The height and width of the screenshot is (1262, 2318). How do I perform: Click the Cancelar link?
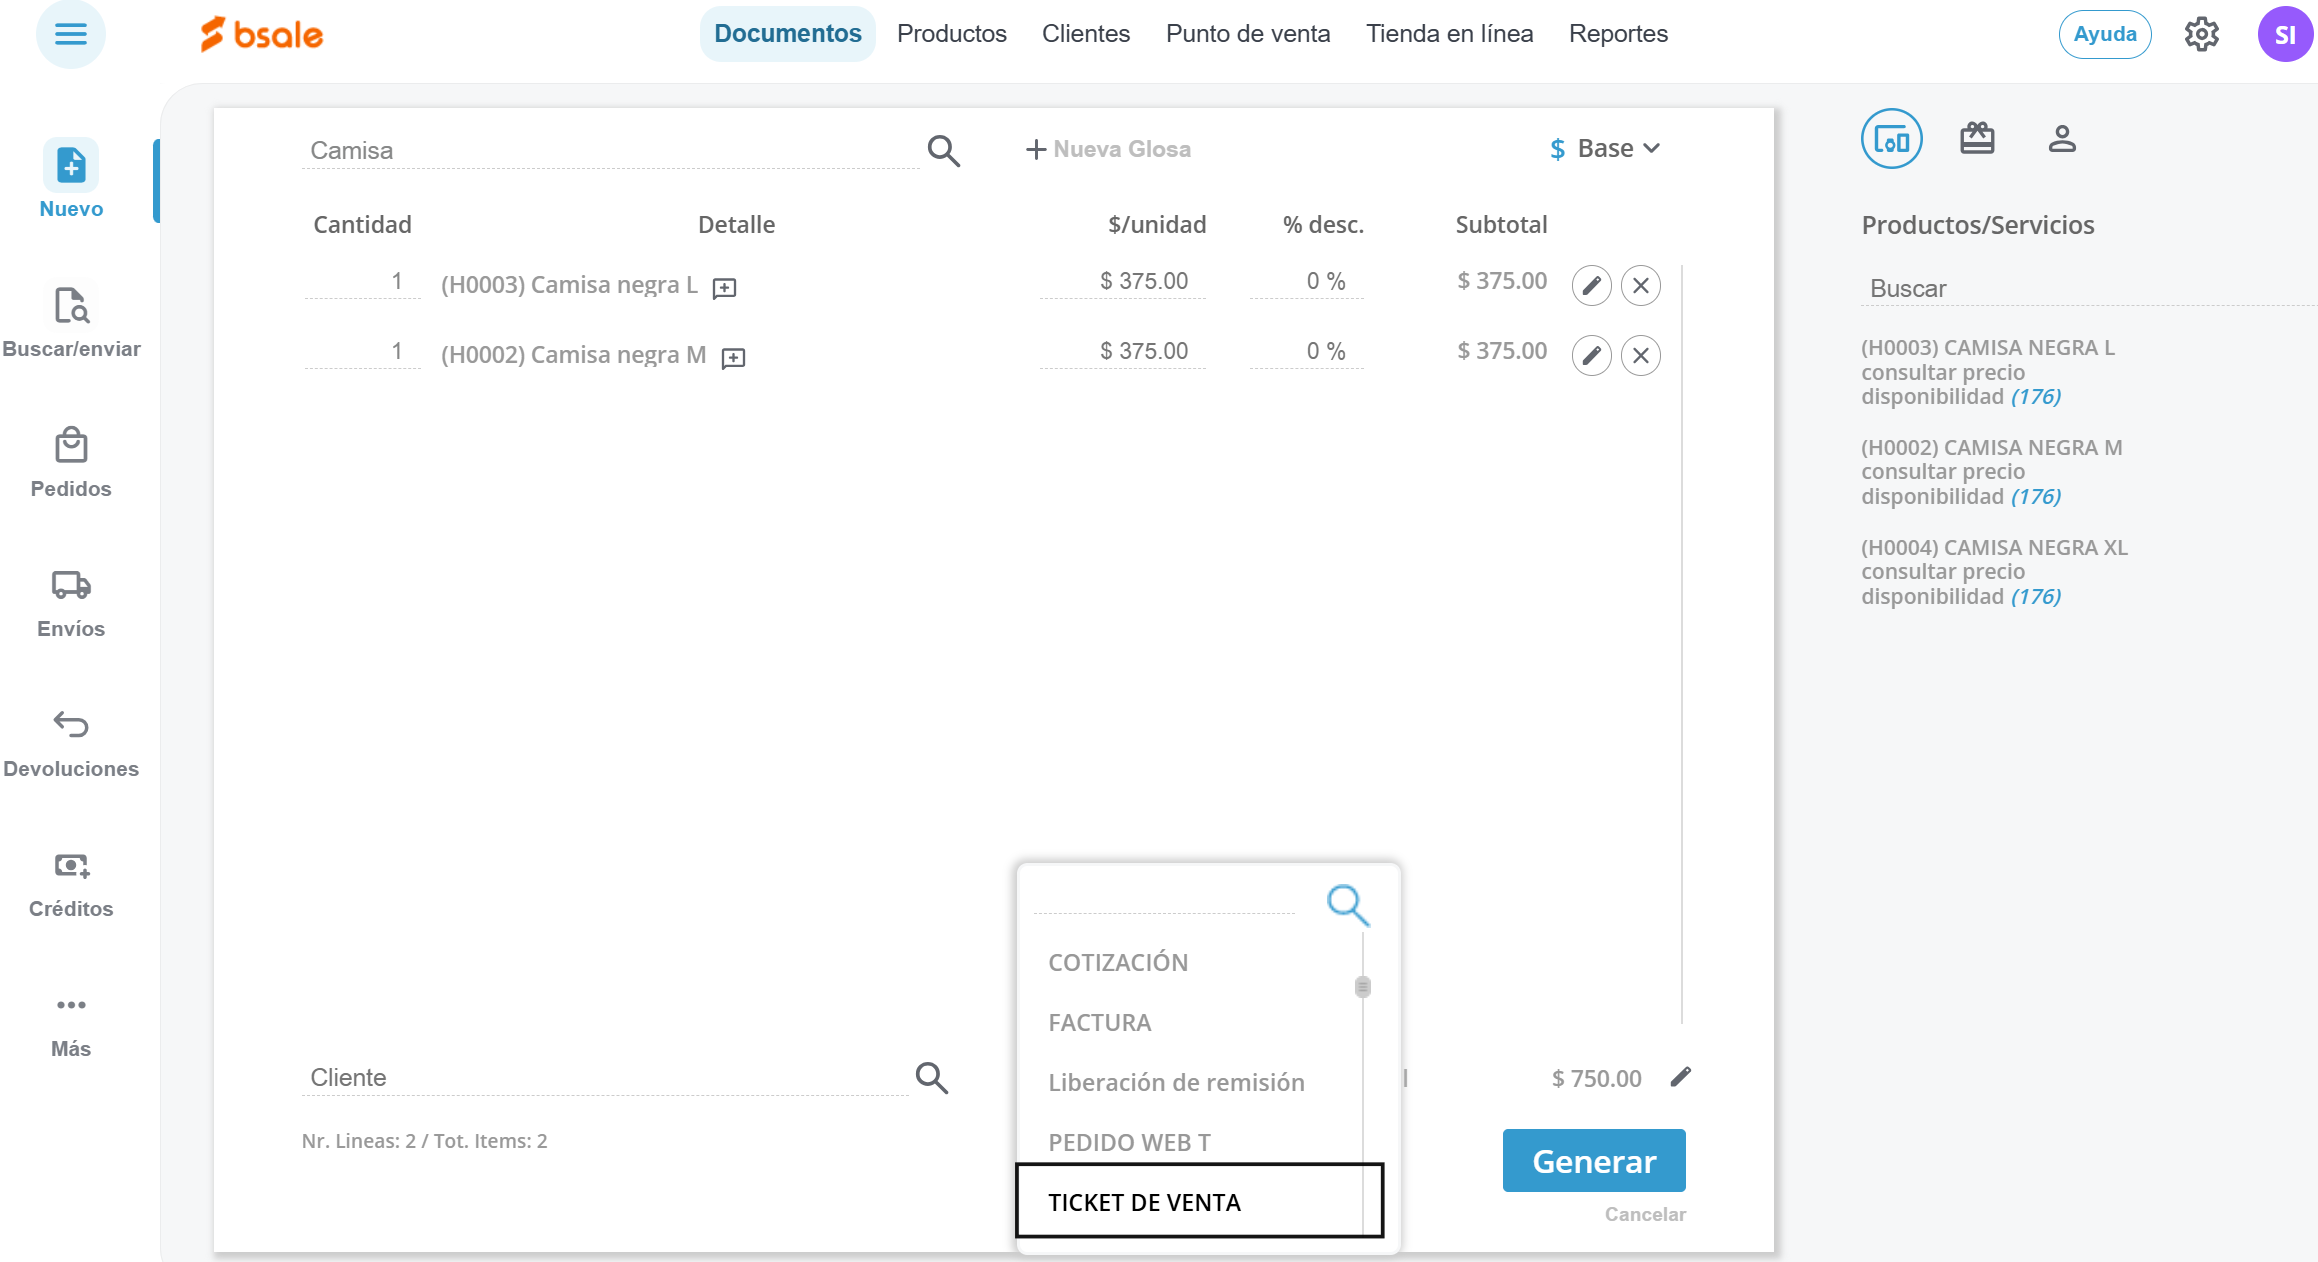click(1645, 1214)
